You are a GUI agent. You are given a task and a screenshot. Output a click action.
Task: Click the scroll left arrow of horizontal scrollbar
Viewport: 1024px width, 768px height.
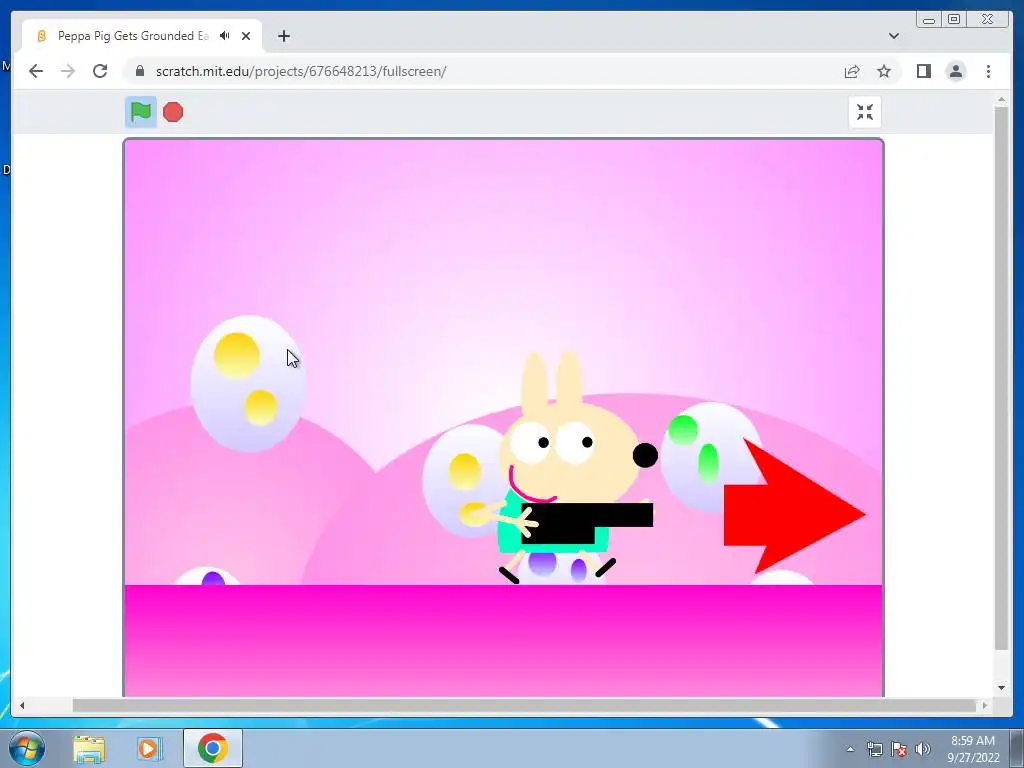click(x=22, y=705)
